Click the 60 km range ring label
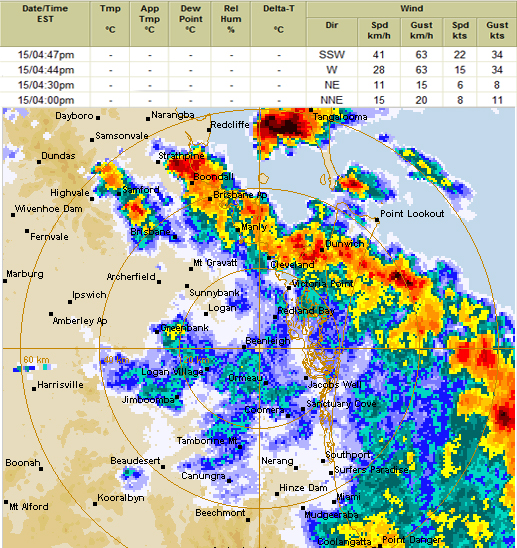The height and width of the screenshot is (548, 517). point(36,360)
